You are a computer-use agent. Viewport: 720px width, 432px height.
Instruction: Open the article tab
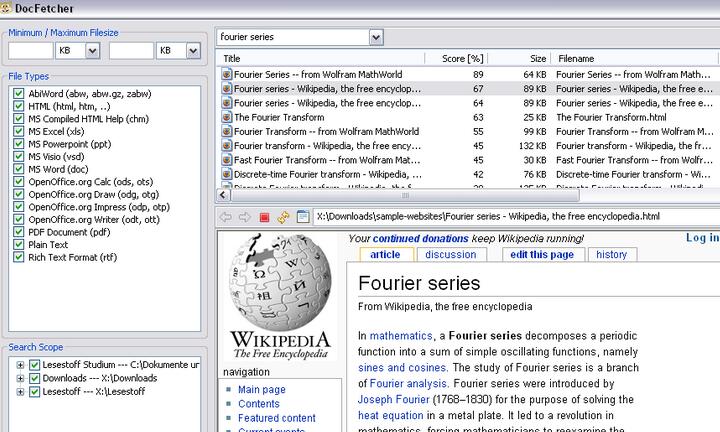tap(386, 254)
